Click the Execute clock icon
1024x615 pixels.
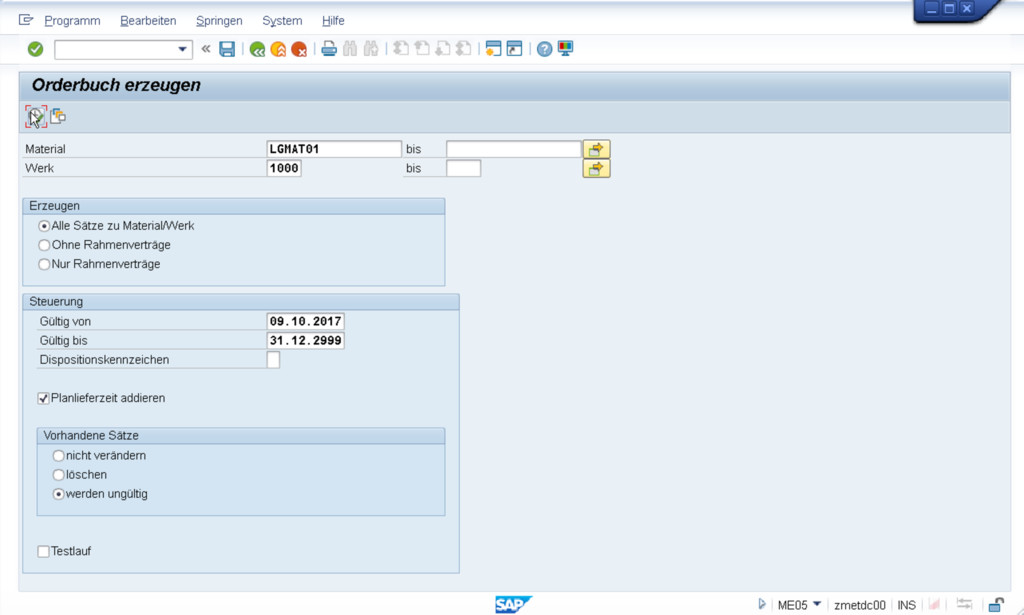tap(36, 117)
